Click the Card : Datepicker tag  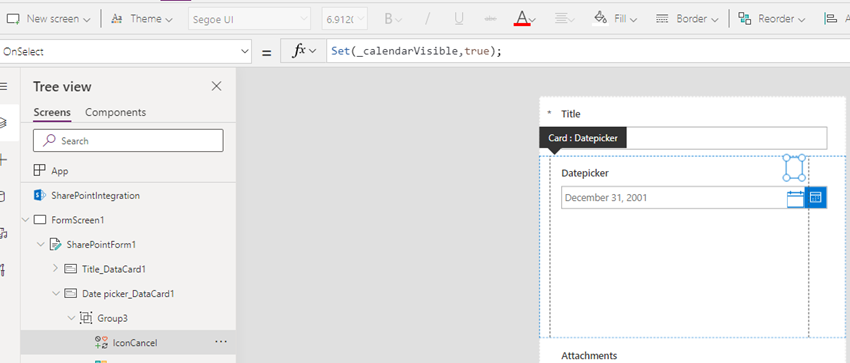[x=583, y=138]
